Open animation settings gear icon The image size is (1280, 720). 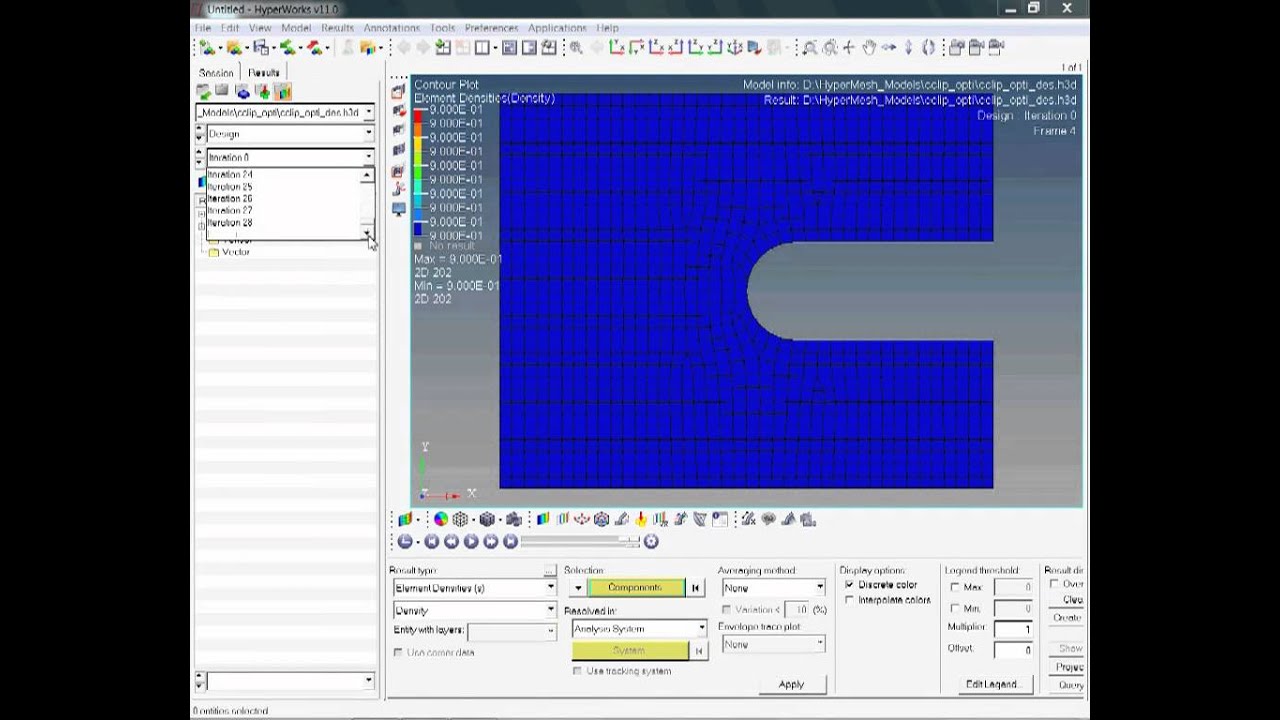point(651,541)
